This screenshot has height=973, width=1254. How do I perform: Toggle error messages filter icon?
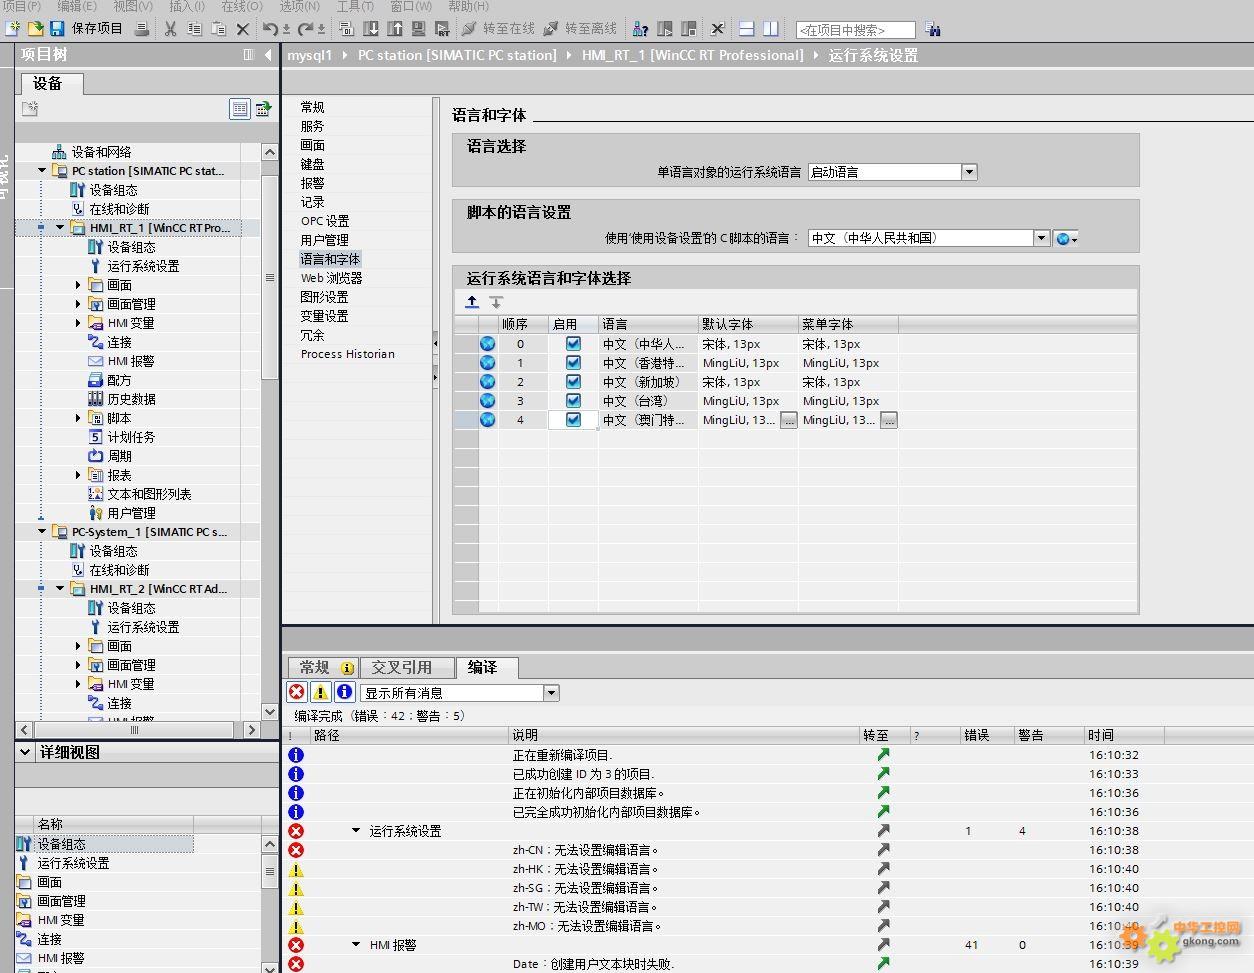click(x=297, y=692)
